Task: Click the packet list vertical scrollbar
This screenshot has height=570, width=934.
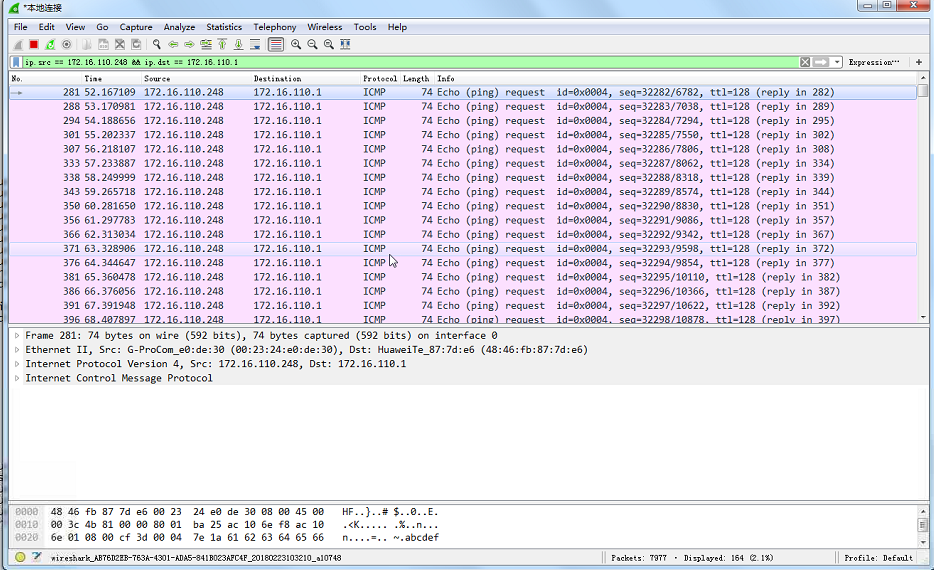Action: 923,200
